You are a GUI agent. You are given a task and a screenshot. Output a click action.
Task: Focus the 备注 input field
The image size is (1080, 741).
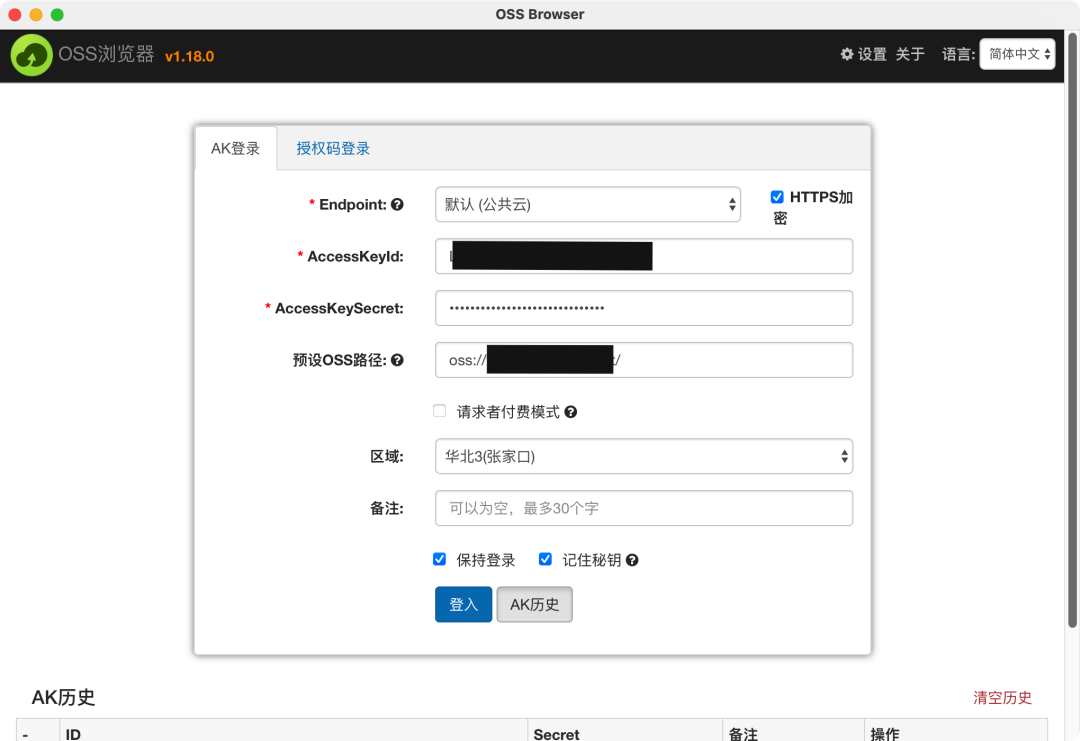coord(644,508)
